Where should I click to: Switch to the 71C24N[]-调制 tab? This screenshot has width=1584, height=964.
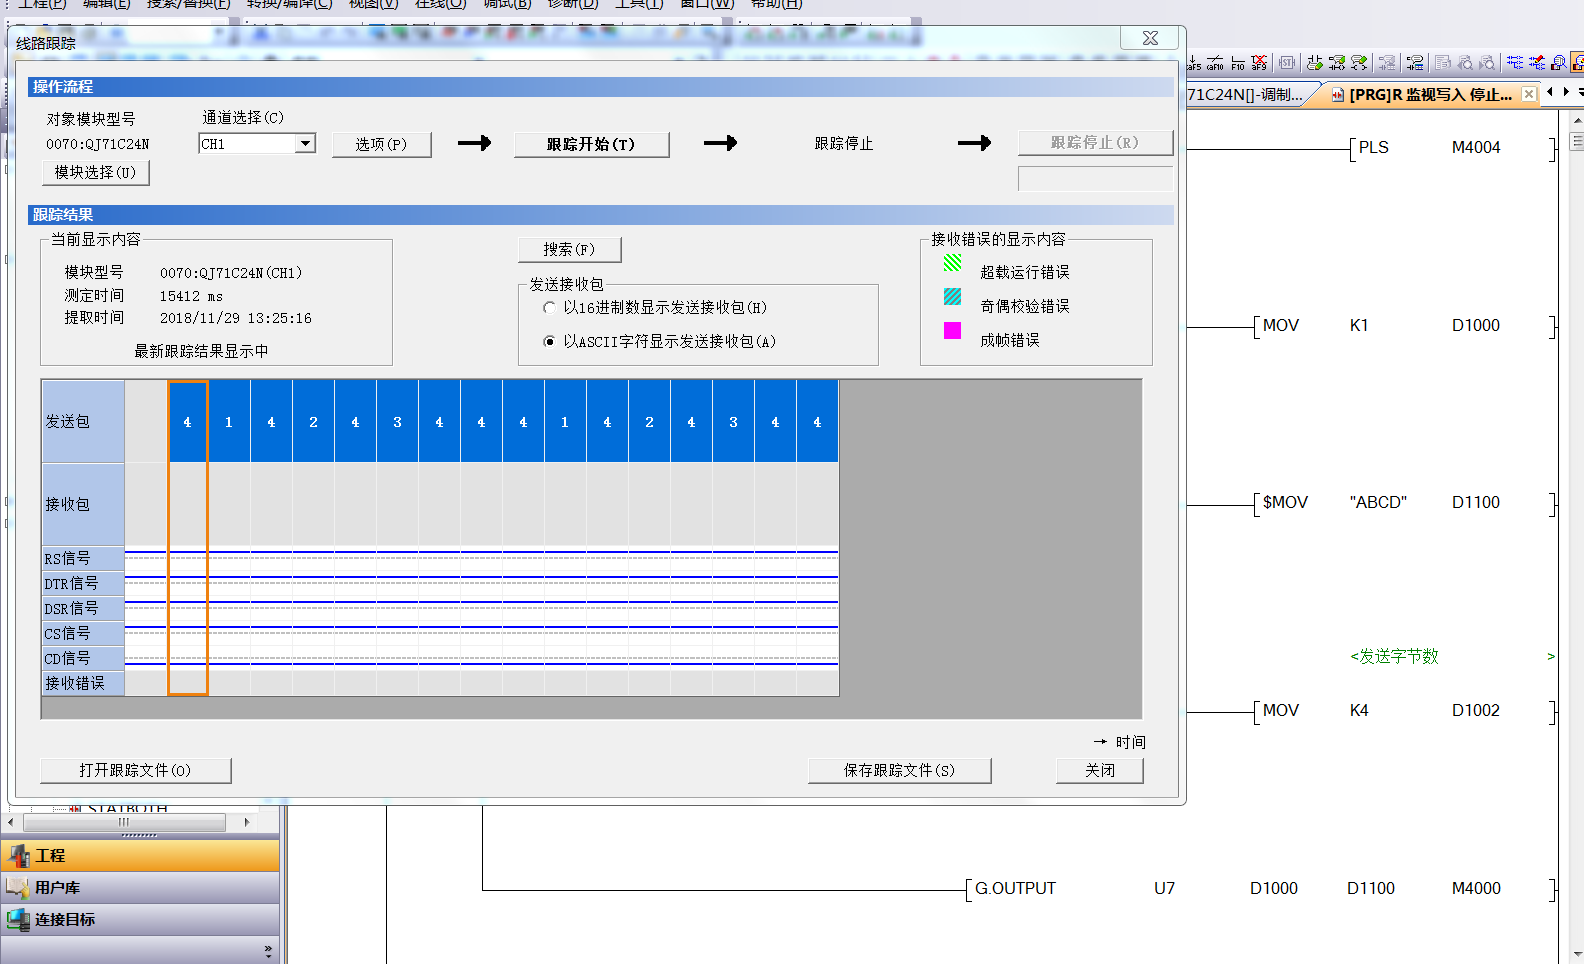point(1245,95)
